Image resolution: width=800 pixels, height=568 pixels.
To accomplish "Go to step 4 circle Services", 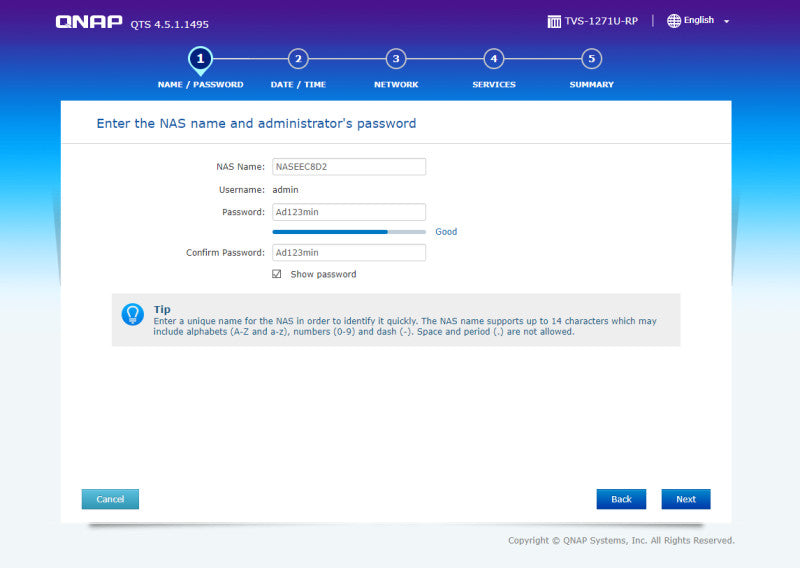I will click(x=494, y=59).
